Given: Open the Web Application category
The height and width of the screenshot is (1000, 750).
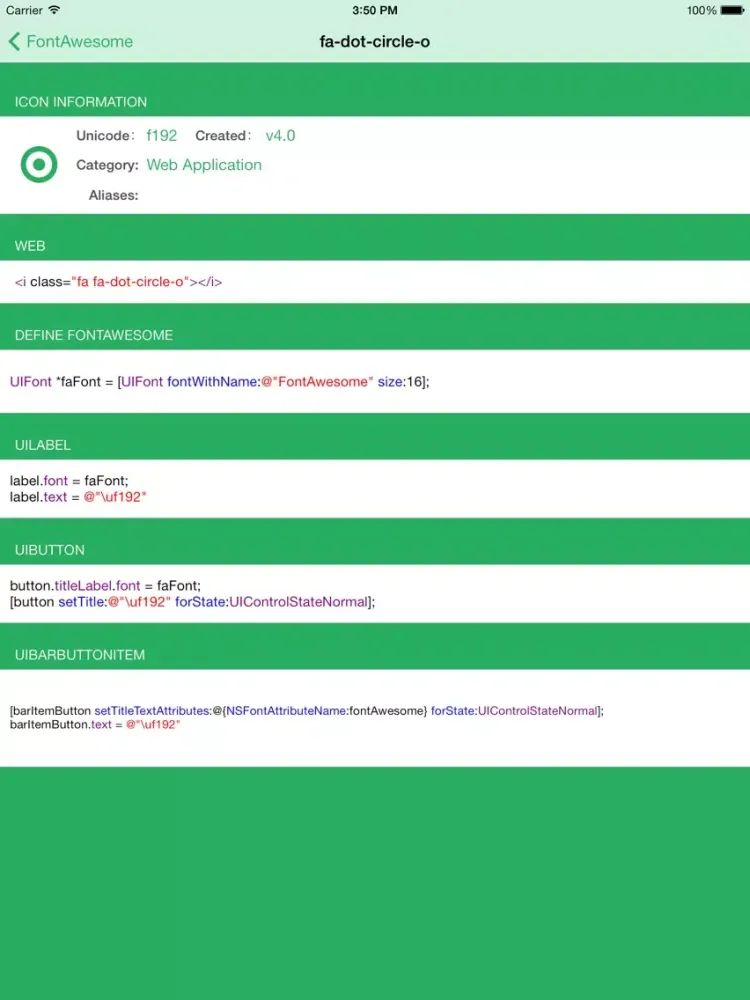Looking at the screenshot, I should (204, 165).
